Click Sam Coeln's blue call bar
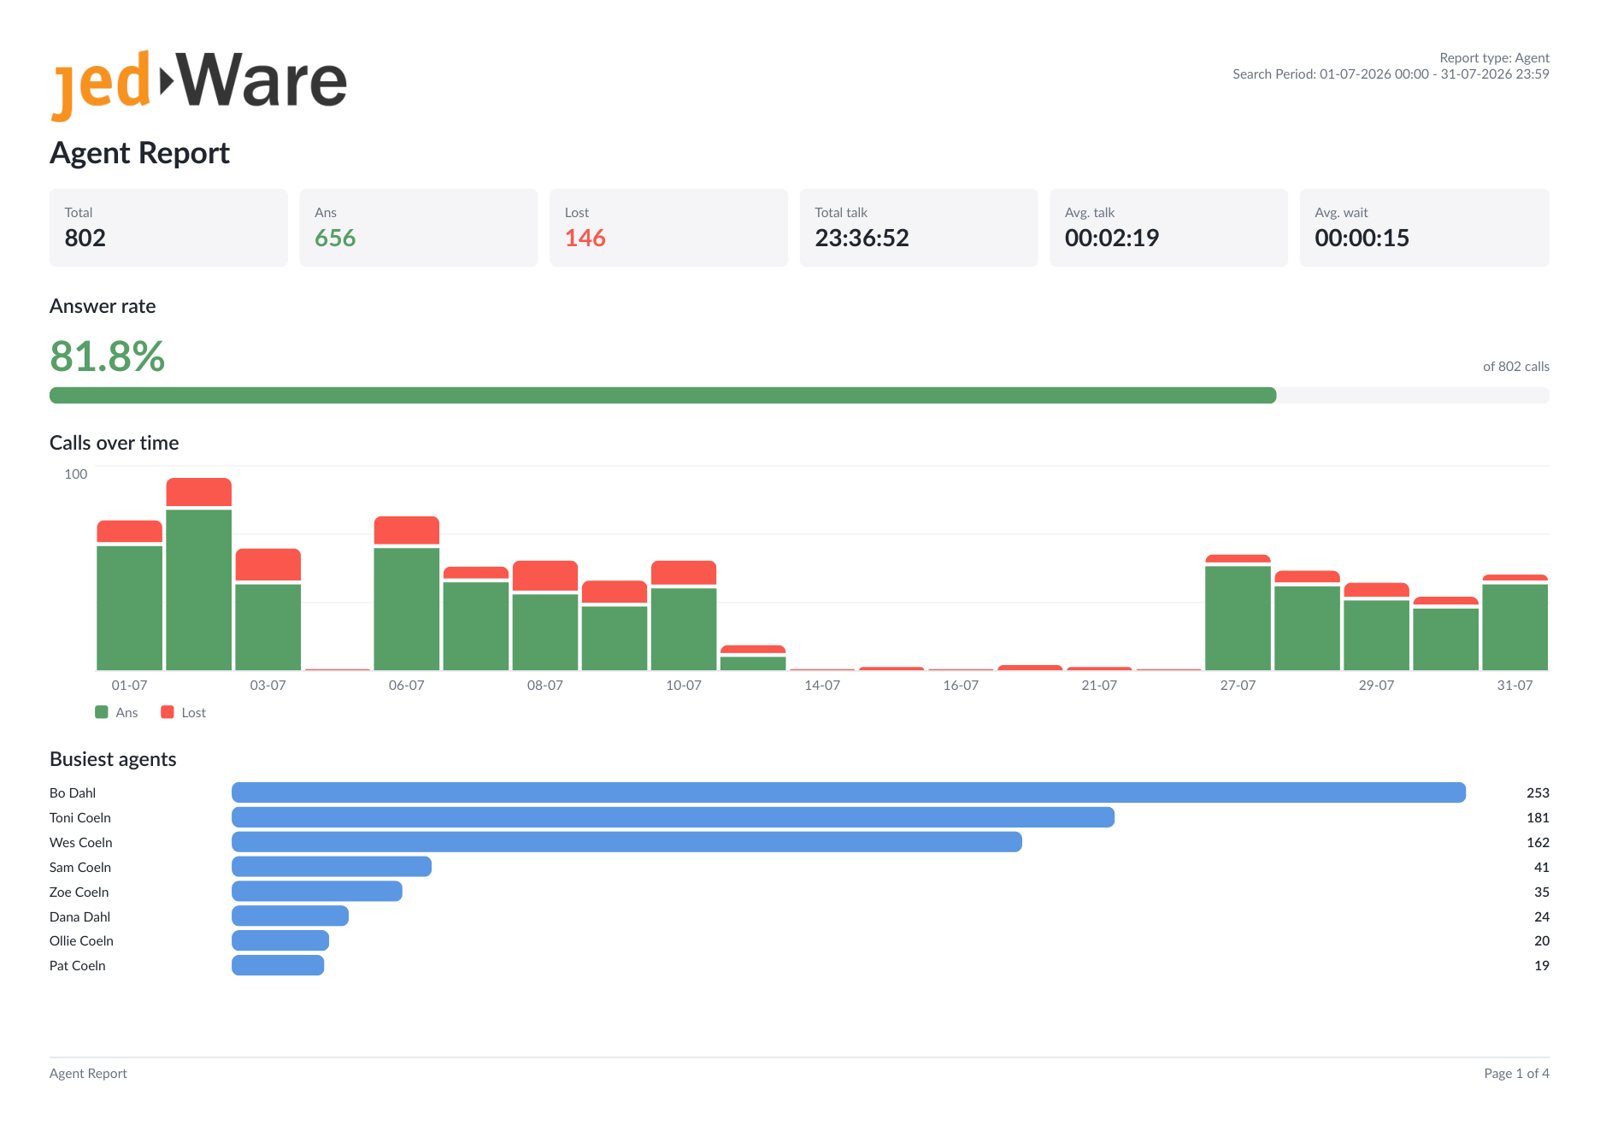Image resolution: width=1600 pixels, height=1131 pixels. coord(332,867)
